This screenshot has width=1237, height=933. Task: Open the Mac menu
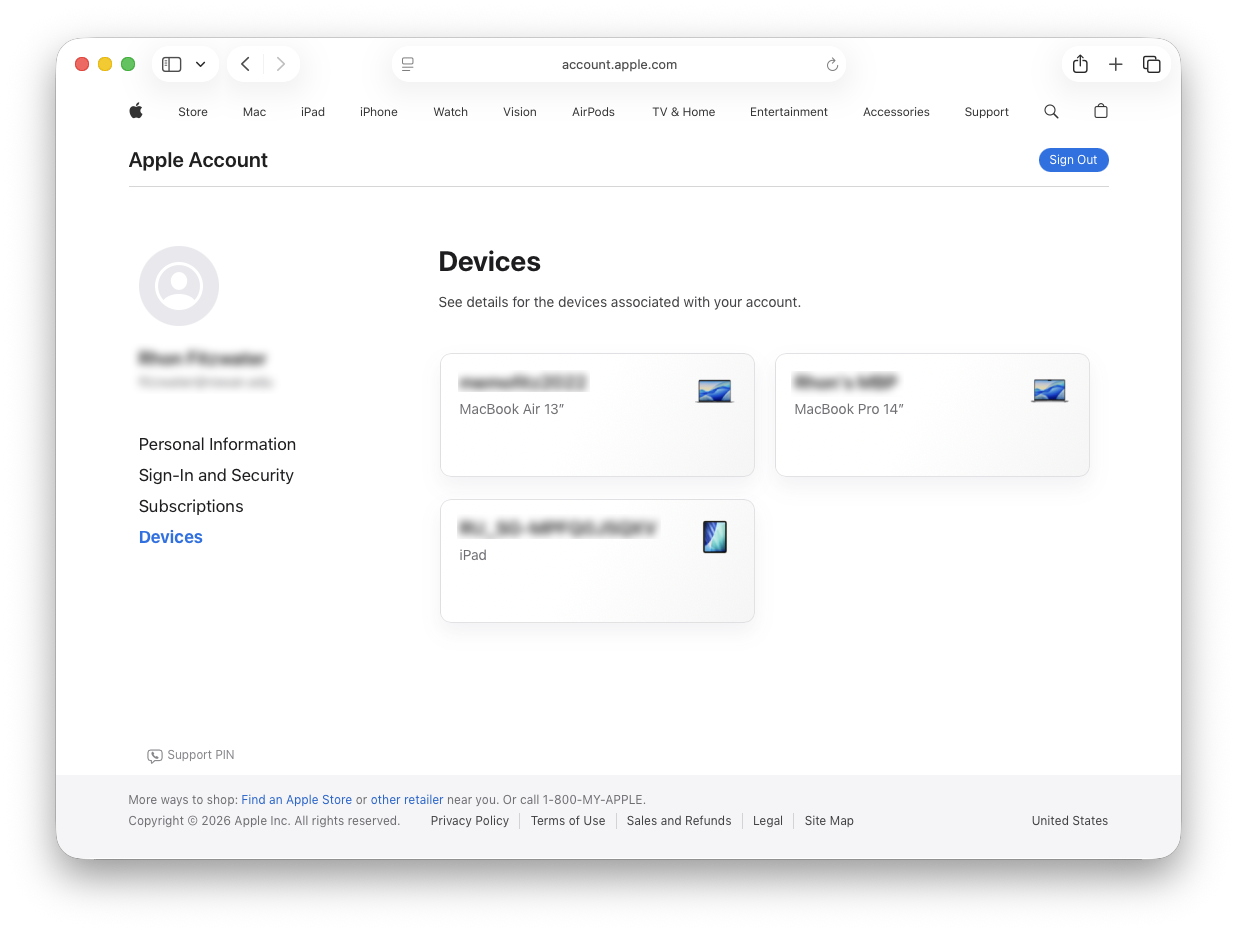click(x=255, y=112)
